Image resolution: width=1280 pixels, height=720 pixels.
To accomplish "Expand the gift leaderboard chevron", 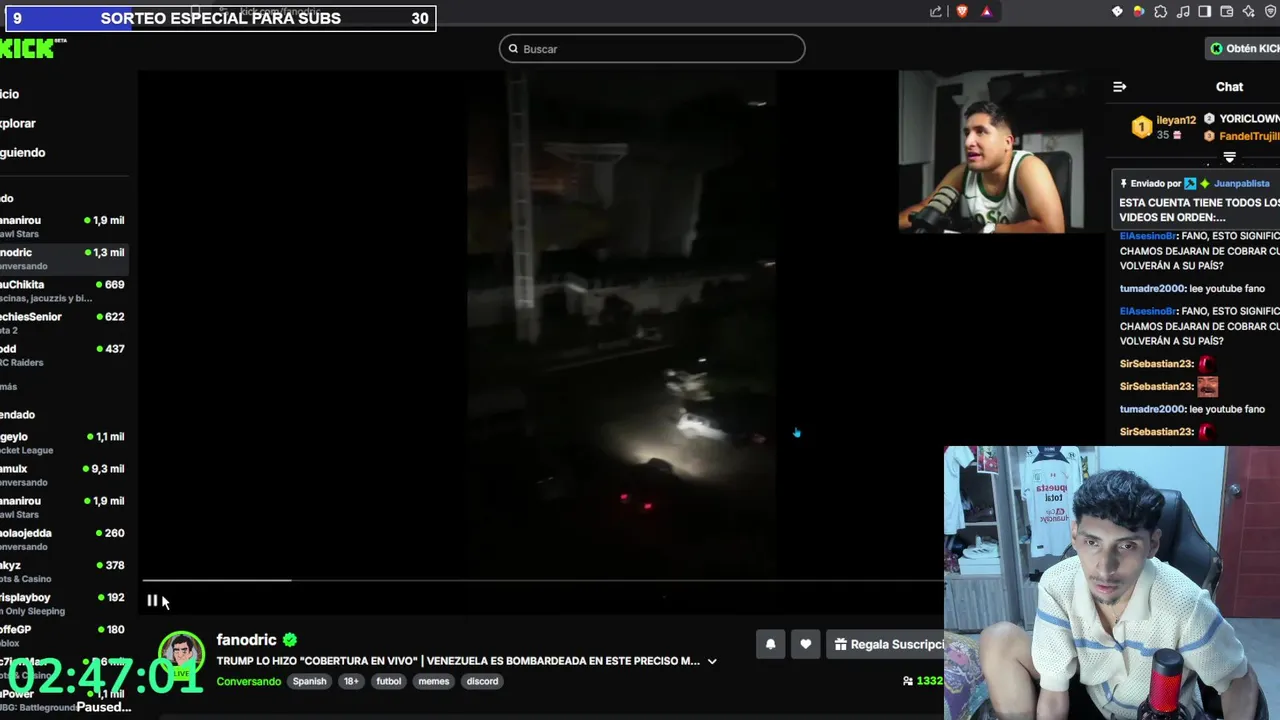I will click(x=1230, y=158).
